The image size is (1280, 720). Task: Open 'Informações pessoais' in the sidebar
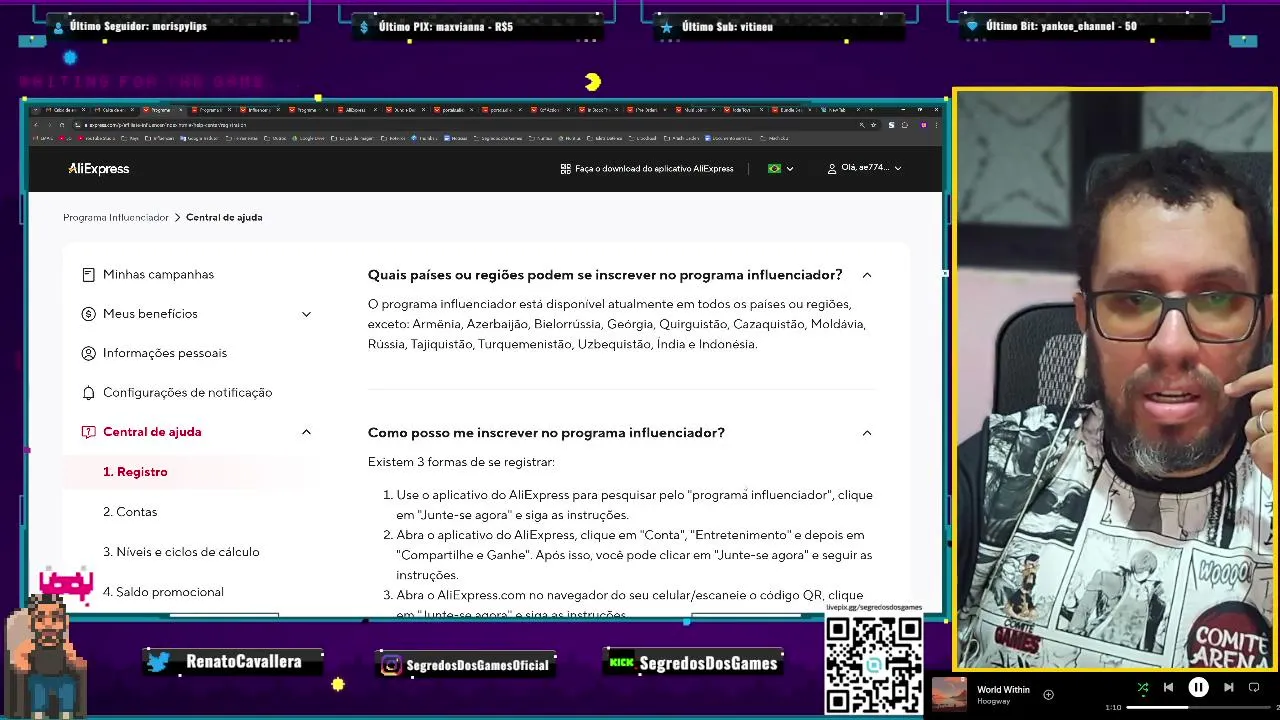pyautogui.click(x=165, y=353)
